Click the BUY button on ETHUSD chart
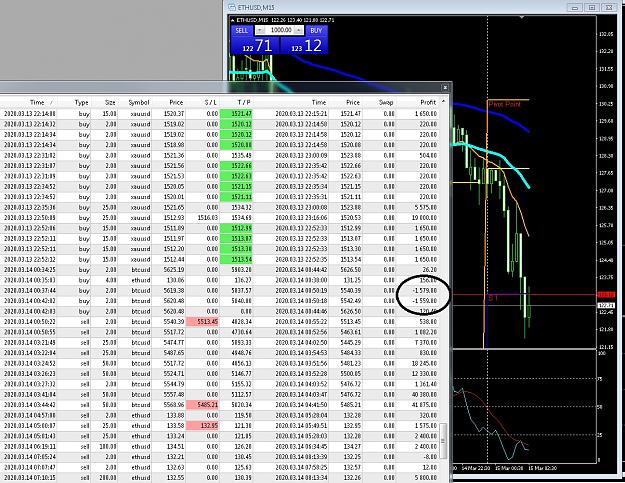 316,30
